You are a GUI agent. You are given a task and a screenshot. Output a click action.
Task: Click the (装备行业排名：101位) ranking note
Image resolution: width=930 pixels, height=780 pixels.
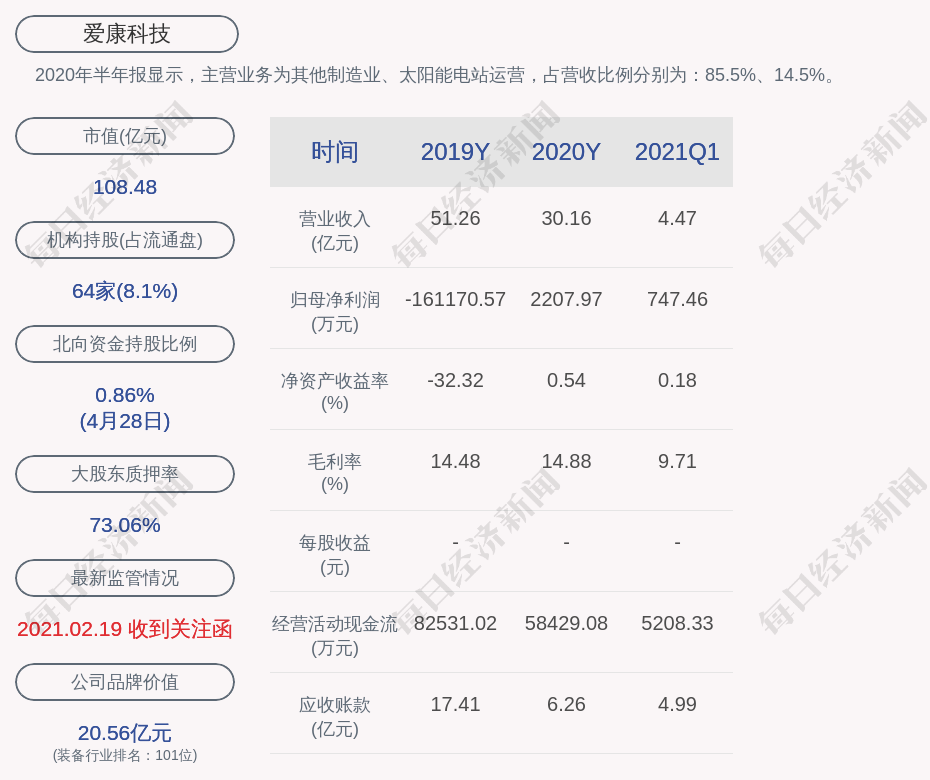click(x=125, y=755)
